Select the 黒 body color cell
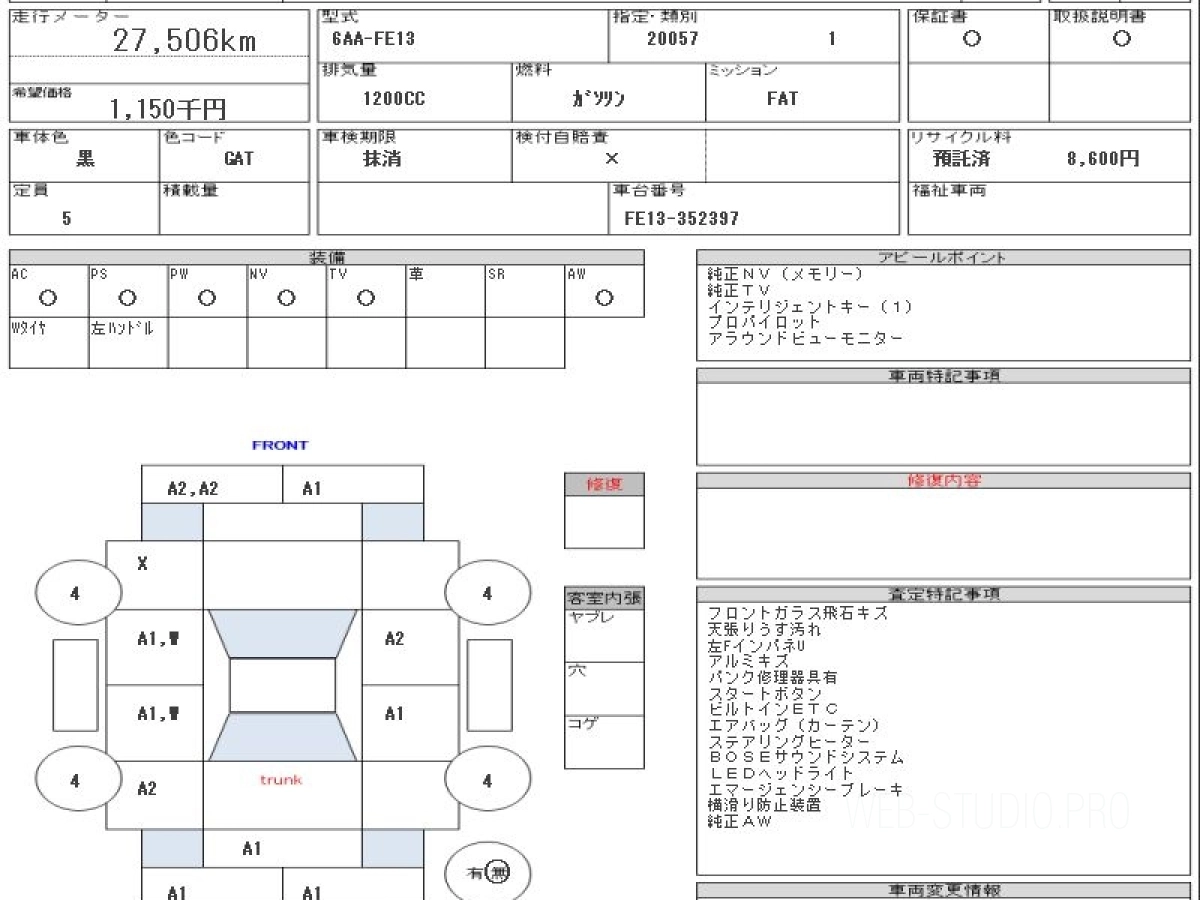Viewport: 1200px width, 900px height. click(85, 157)
